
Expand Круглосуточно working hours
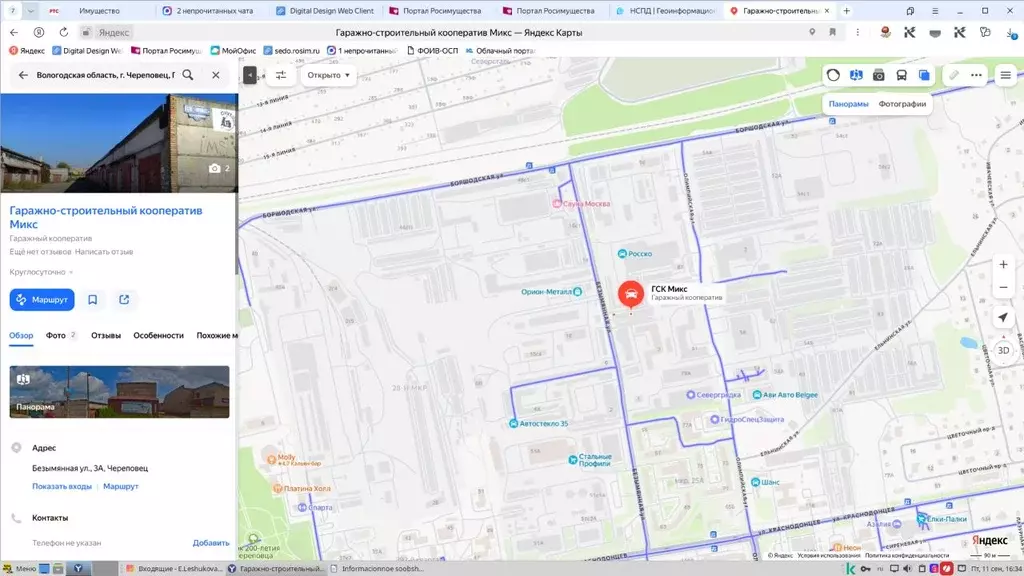41,272
